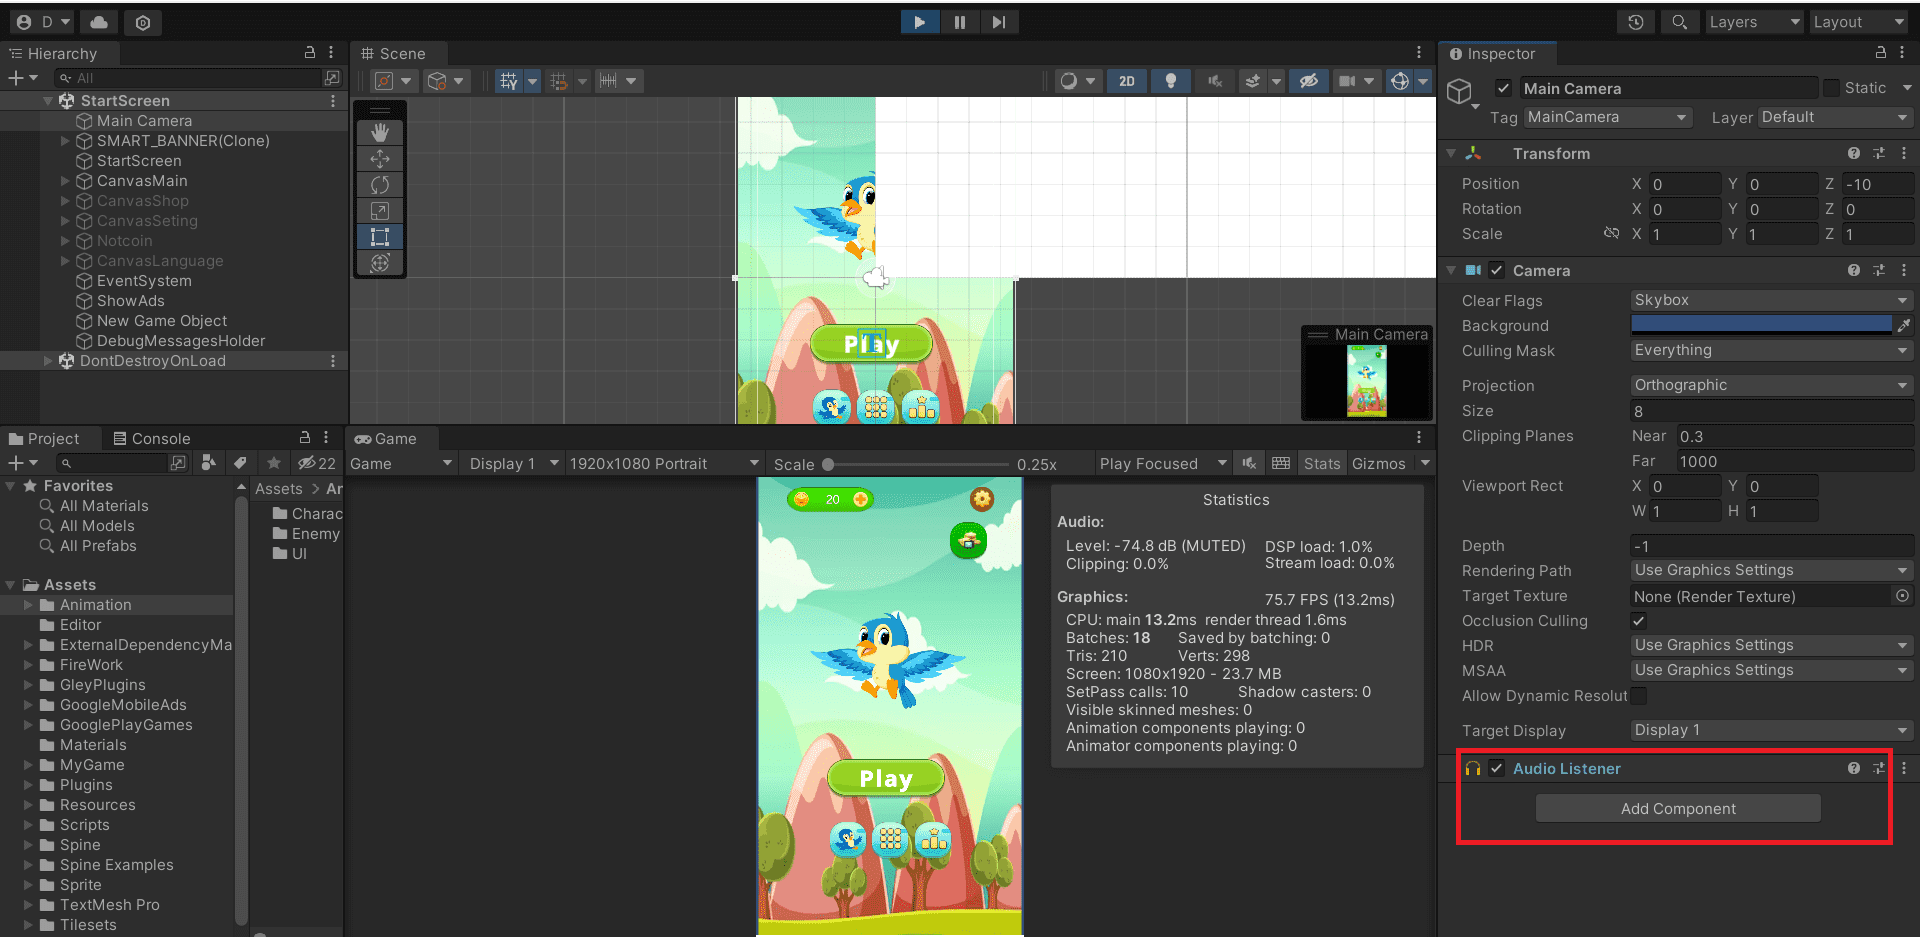This screenshot has height=937, width=1920.
Task: Open the camera Background color swatch
Action: [x=1760, y=324]
